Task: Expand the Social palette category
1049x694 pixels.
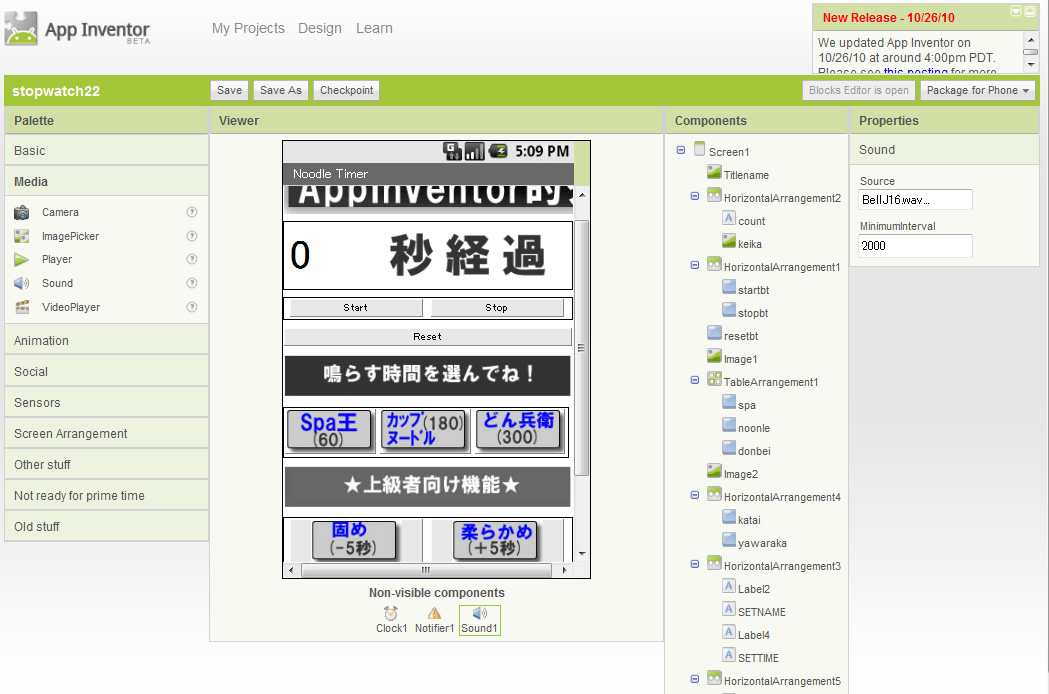Action: [x=106, y=371]
